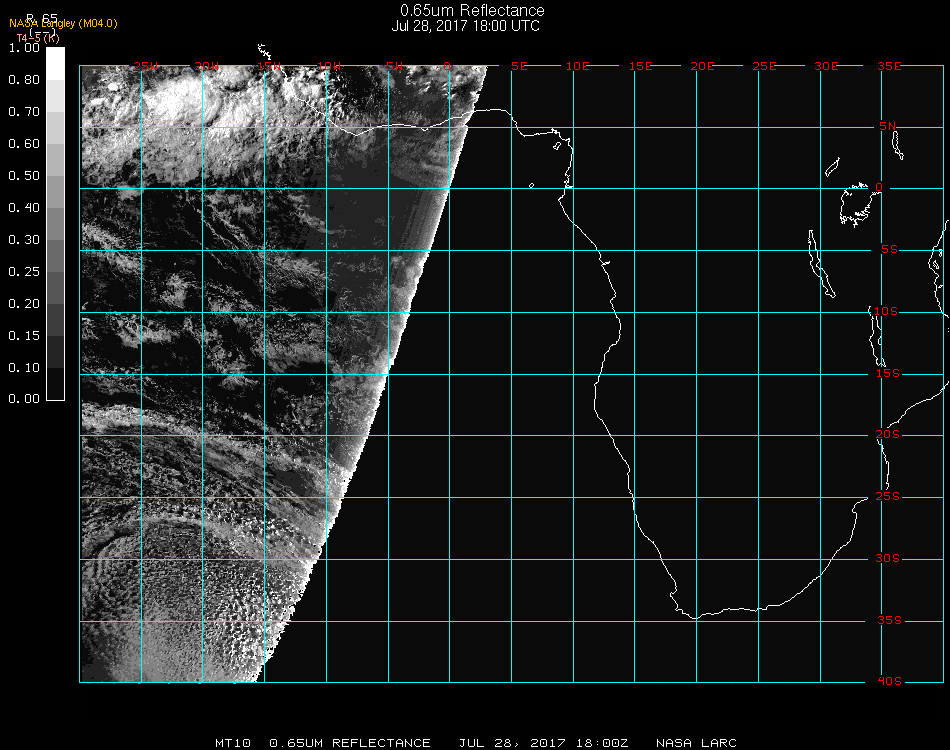The height and width of the screenshot is (750, 950).
Task: Click the mid-gray colorbar segment beside 0.40
Action: tap(55, 224)
